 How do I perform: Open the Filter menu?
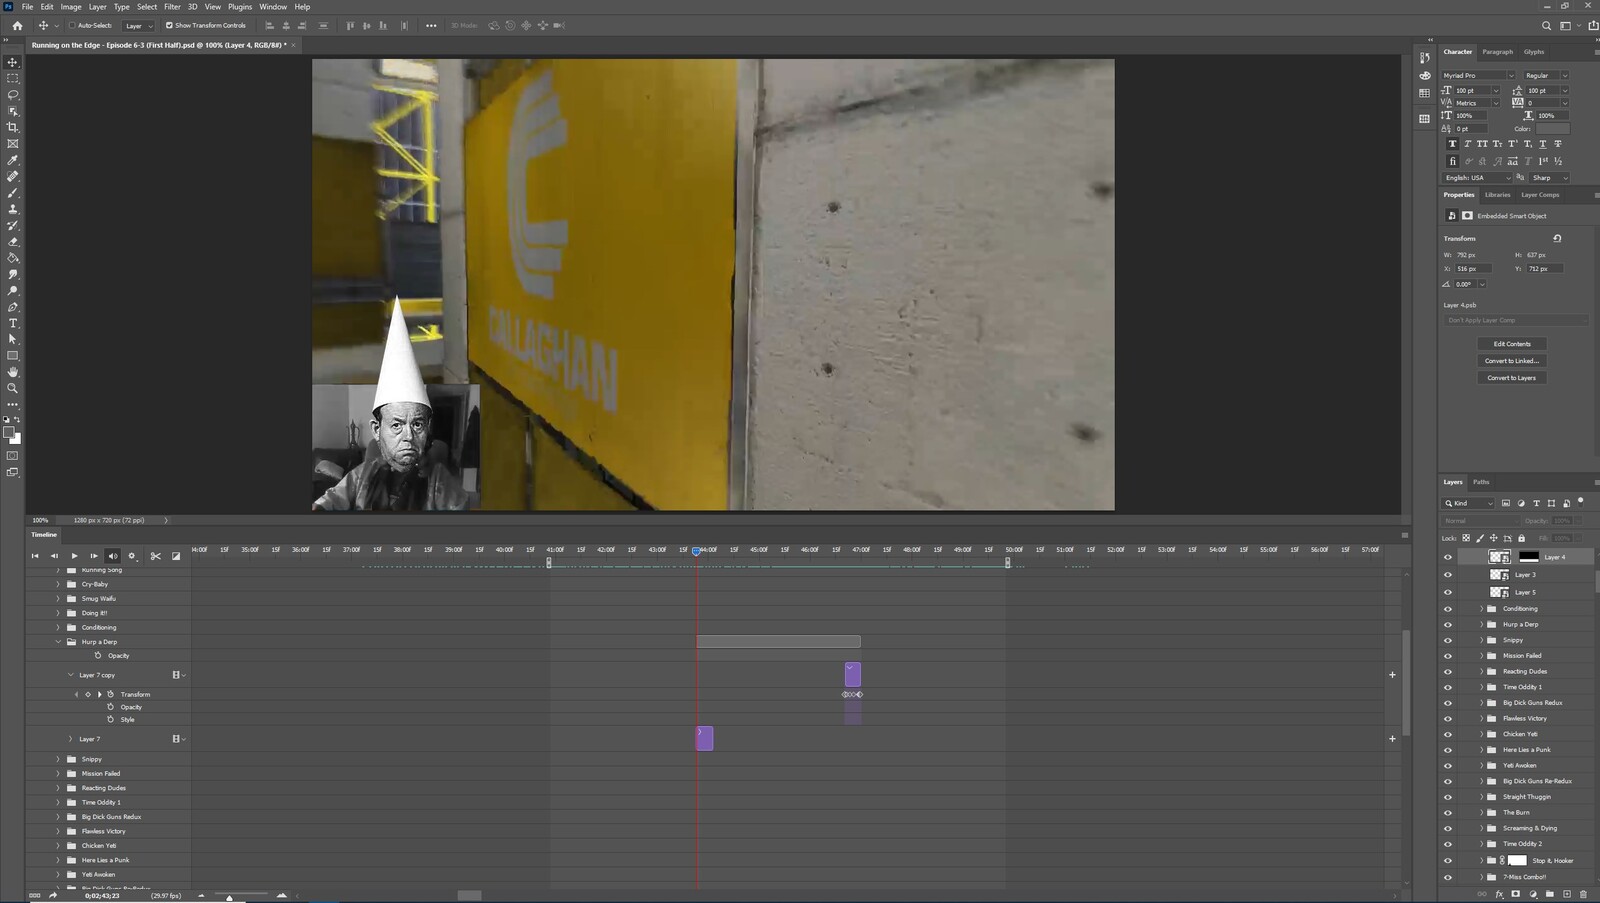pos(172,7)
